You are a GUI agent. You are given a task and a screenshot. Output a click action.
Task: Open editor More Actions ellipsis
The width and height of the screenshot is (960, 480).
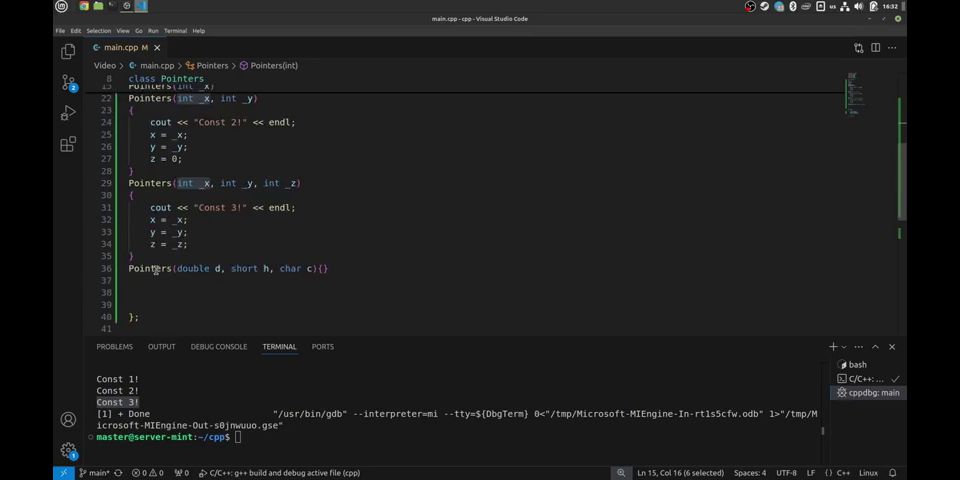pos(892,48)
